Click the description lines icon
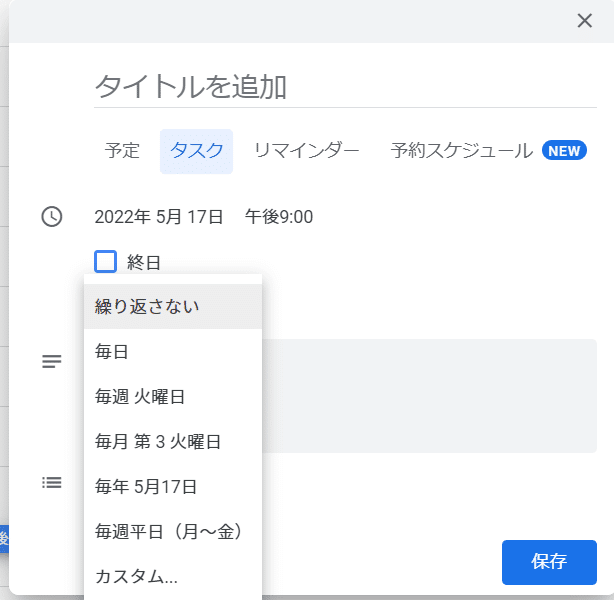The height and width of the screenshot is (600, 614). click(52, 361)
